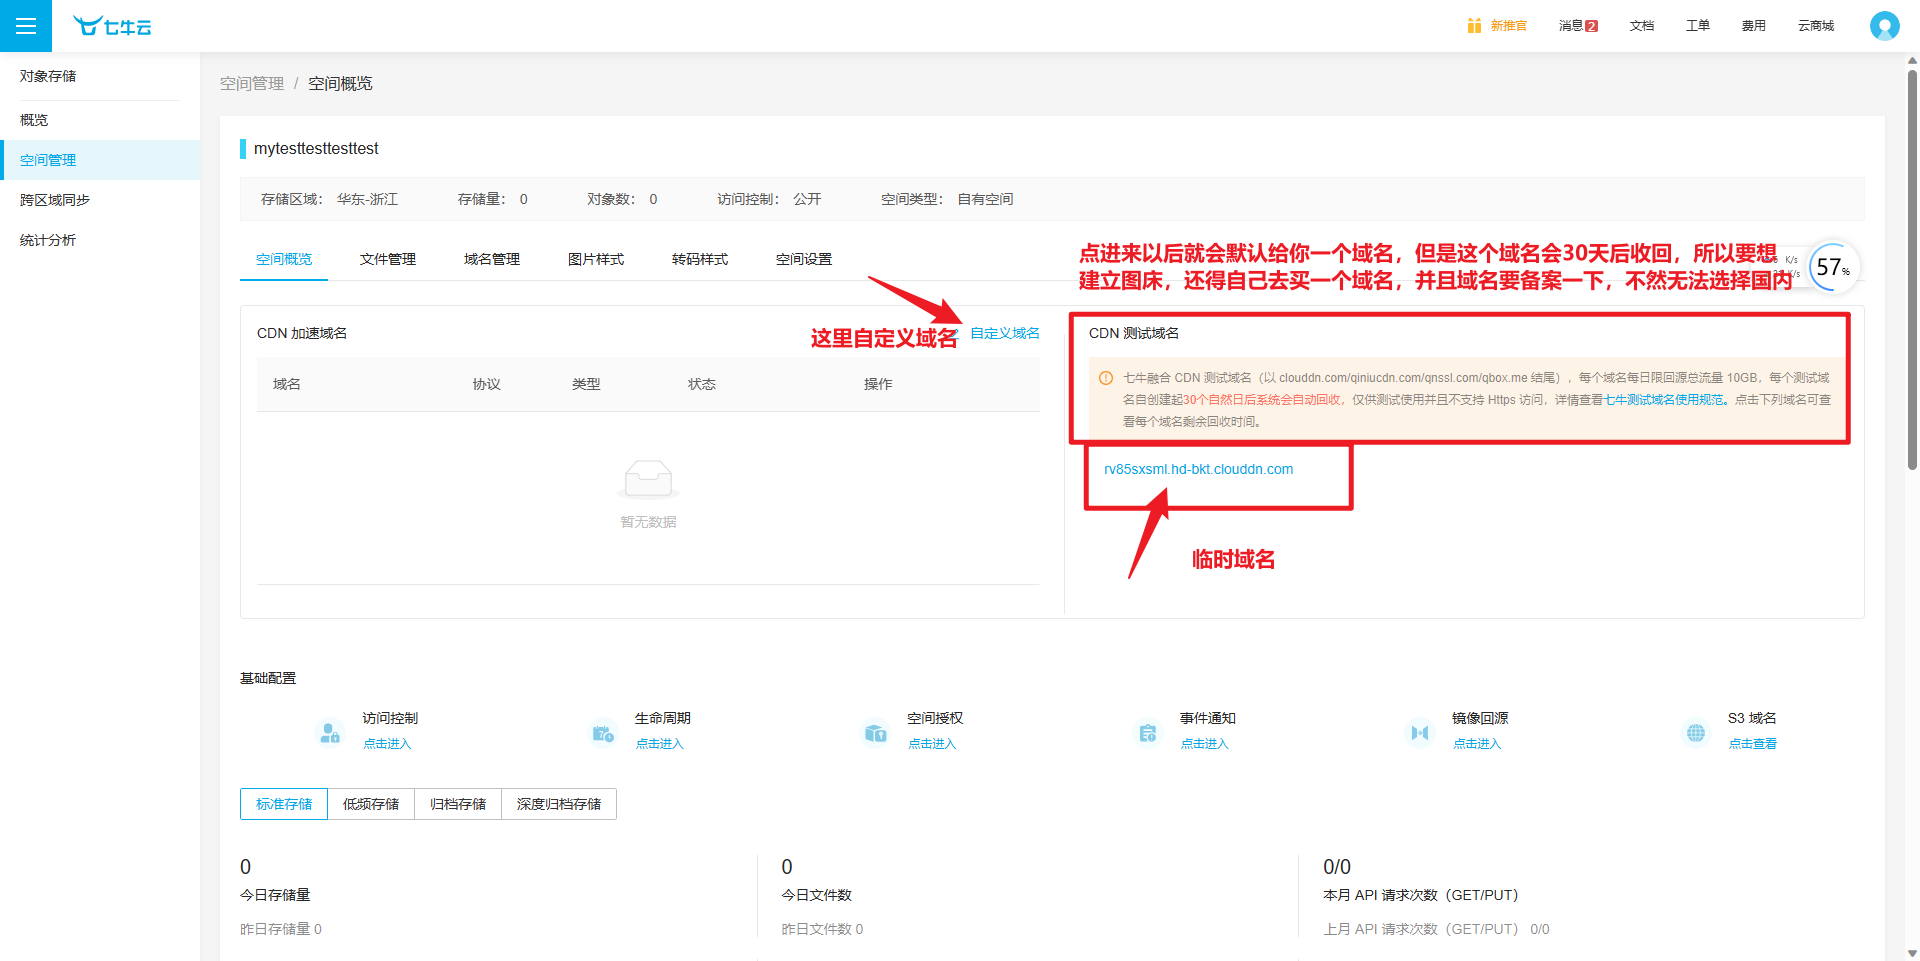Select 概览 in the sidebar

(x=100, y=120)
